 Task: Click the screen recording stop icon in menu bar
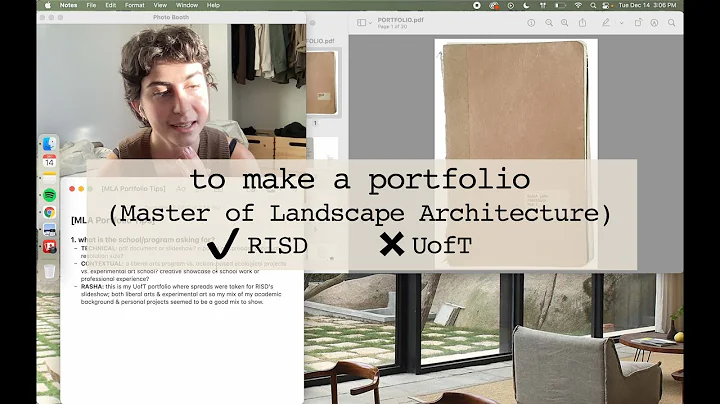(x=477, y=5)
